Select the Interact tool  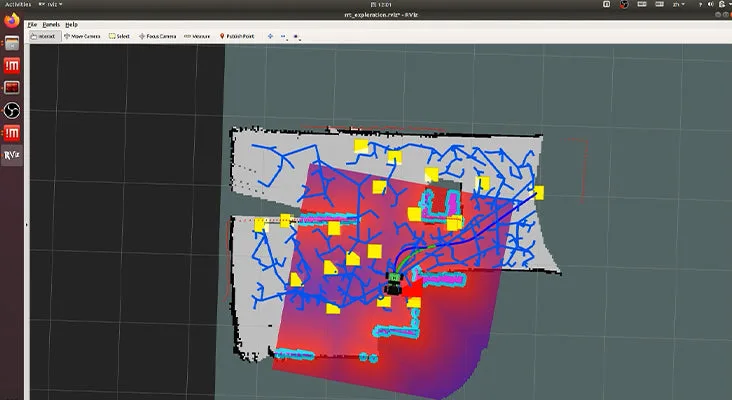(x=45, y=36)
